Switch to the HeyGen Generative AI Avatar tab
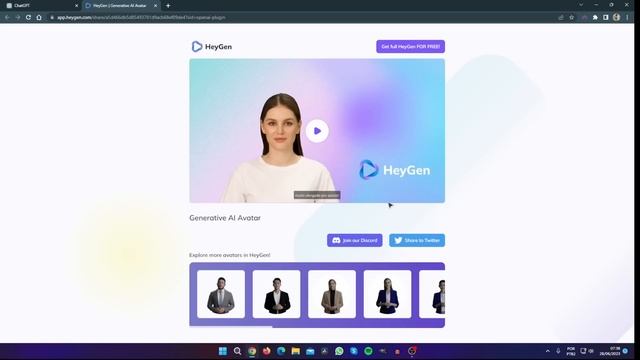Screen dimensions: 640x360 pyautogui.click(x=120, y=6)
